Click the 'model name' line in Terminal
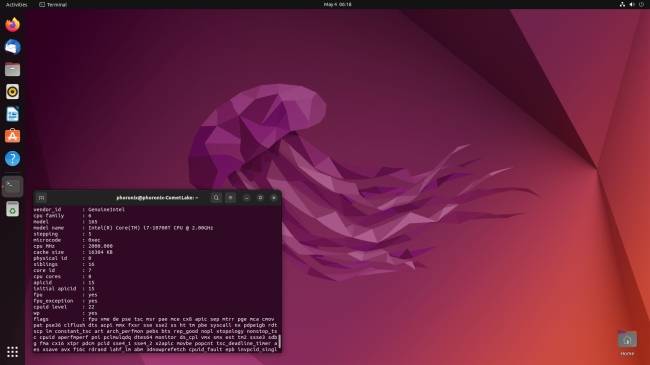The height and width of the screenshot is (365, 650). pyautogui.click(x=123, y=228)
